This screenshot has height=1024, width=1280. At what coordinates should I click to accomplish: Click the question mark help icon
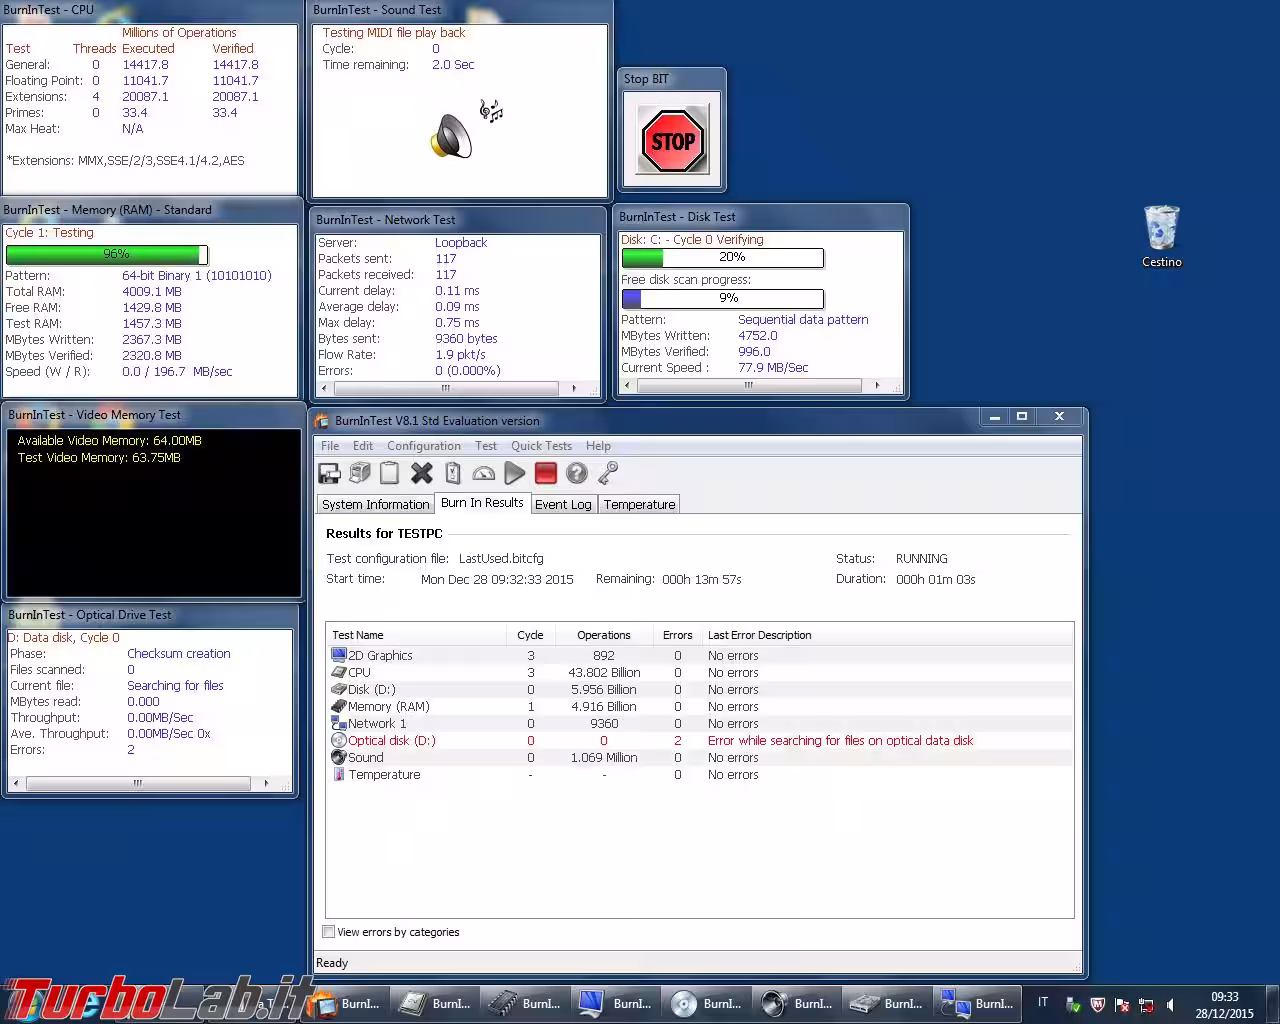(x=577, y=474)
